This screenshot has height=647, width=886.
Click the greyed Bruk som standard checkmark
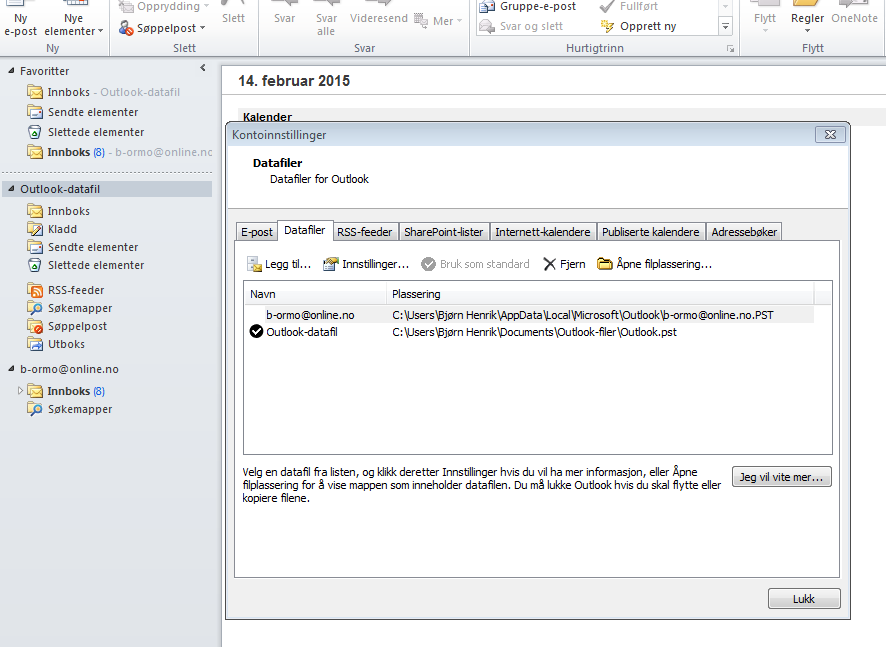coord(428,264)
